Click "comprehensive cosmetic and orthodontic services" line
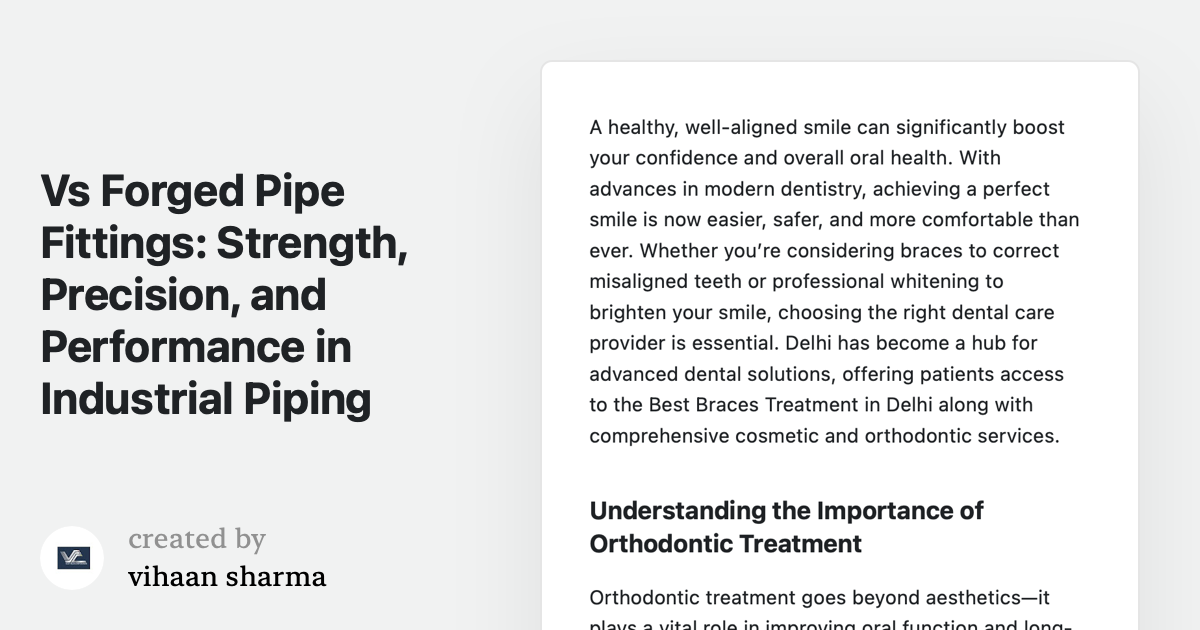This screenshot has width=1200, height=630. 823,436
